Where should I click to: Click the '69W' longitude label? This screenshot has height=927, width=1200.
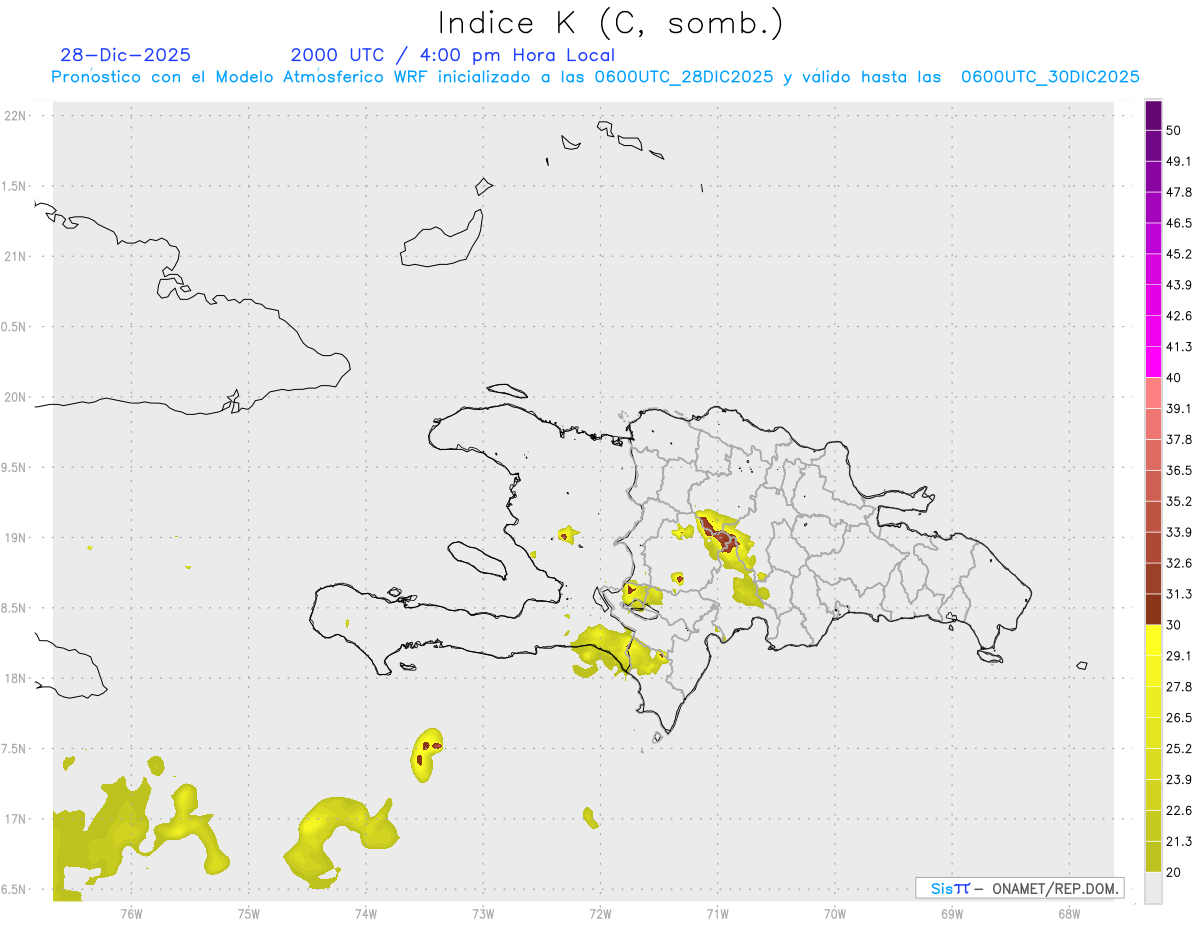point(952,913)
